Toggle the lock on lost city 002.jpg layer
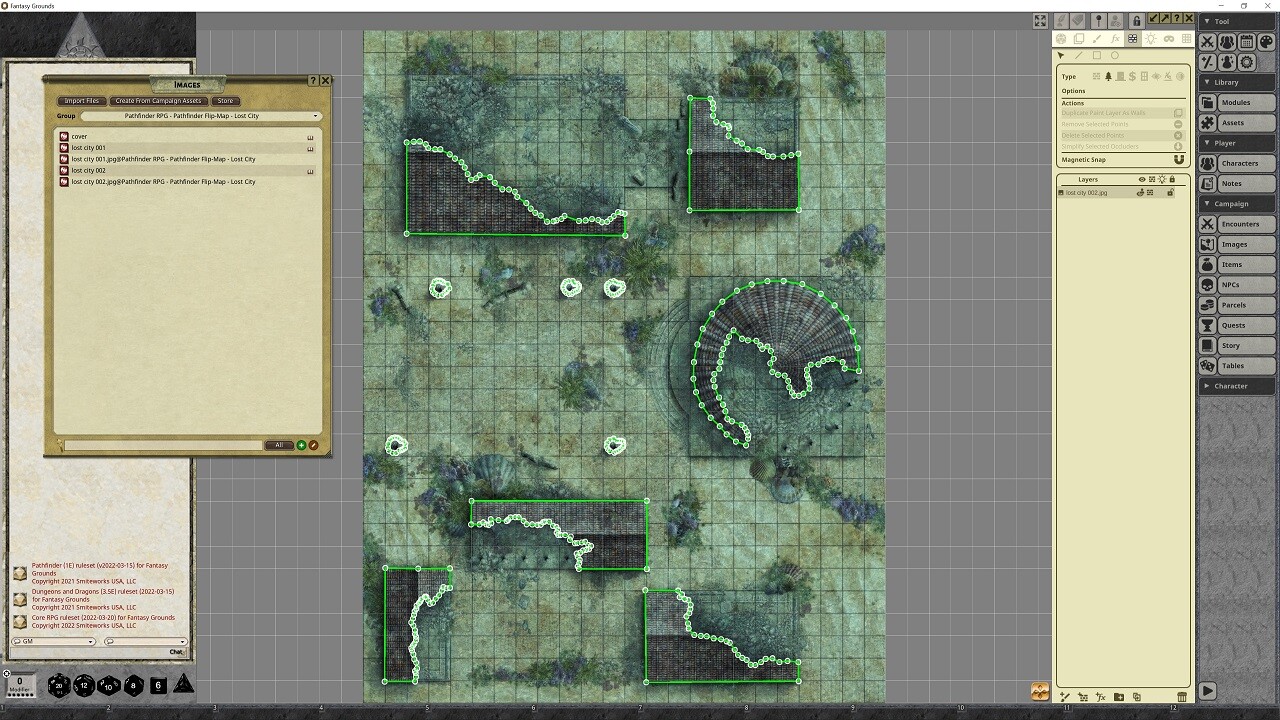 click(1170, 192)
